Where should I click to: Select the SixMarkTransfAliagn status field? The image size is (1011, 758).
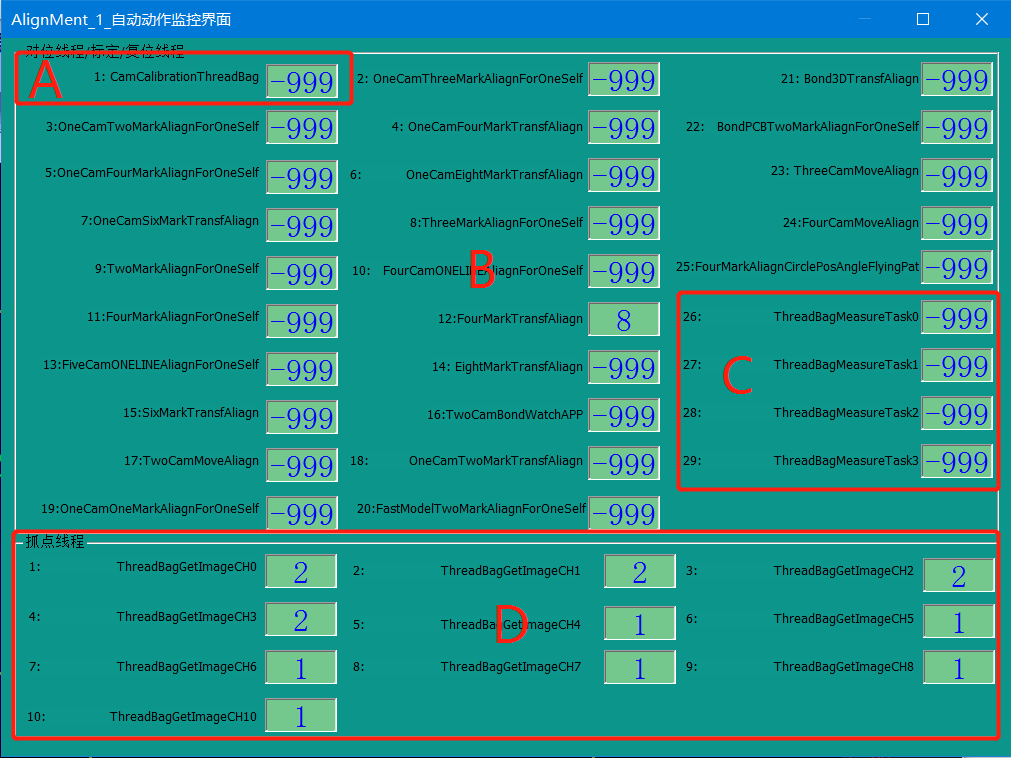tap(301, 417)
